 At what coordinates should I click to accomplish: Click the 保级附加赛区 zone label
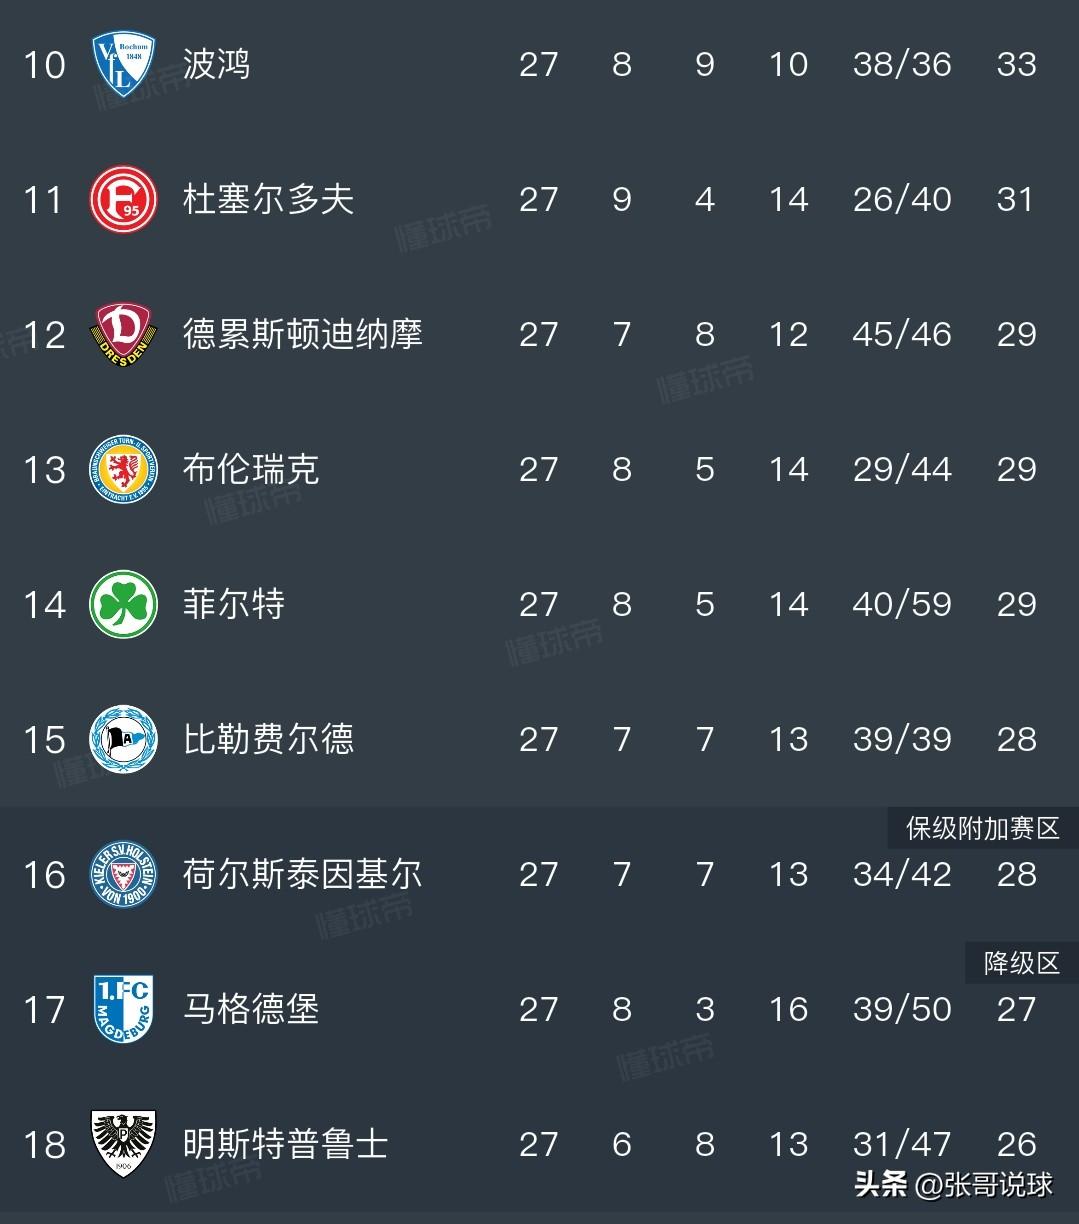[x=982, y=828]
